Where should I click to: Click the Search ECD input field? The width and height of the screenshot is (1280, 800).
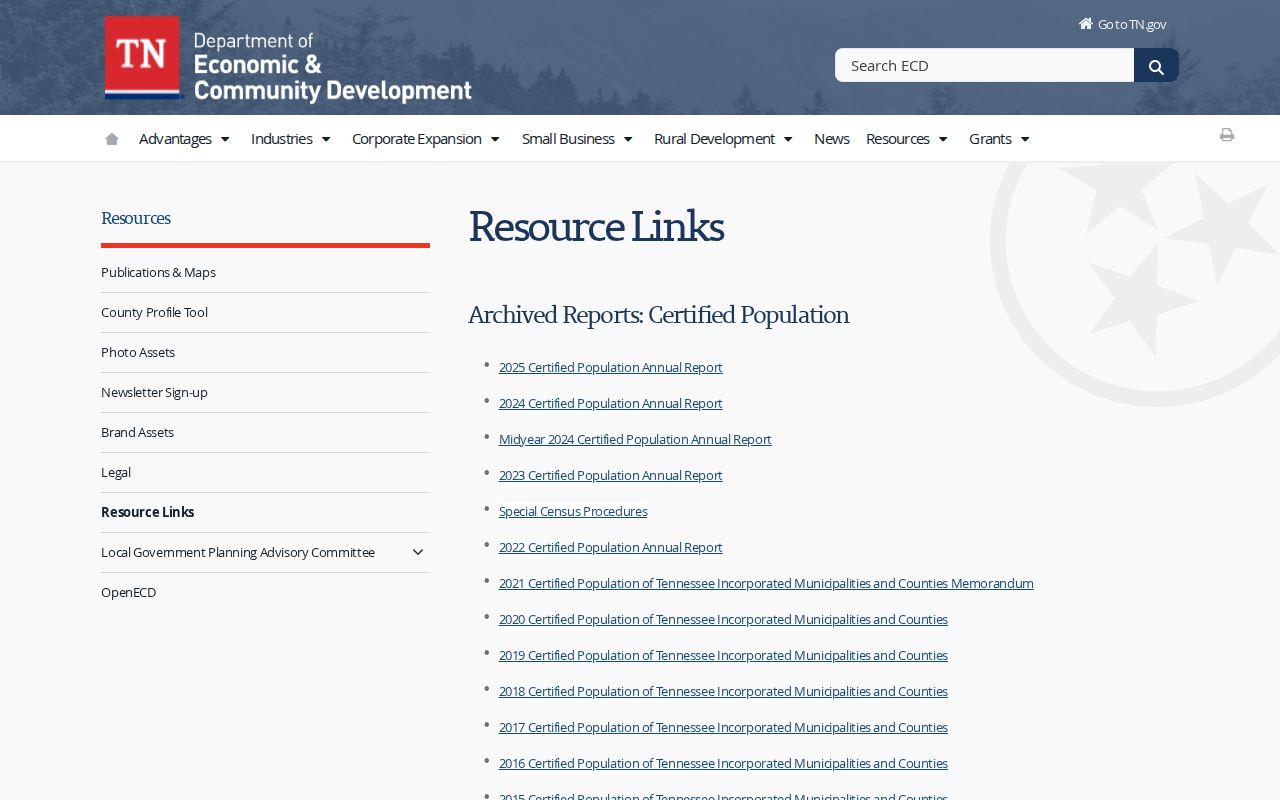coord(985,65)
